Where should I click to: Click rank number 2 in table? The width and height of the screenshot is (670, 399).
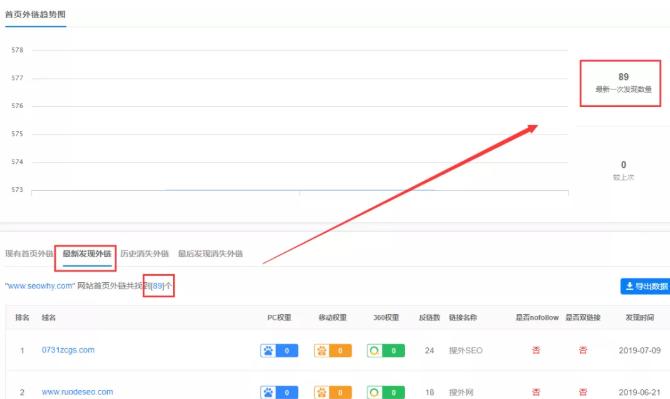click(22, 392)
